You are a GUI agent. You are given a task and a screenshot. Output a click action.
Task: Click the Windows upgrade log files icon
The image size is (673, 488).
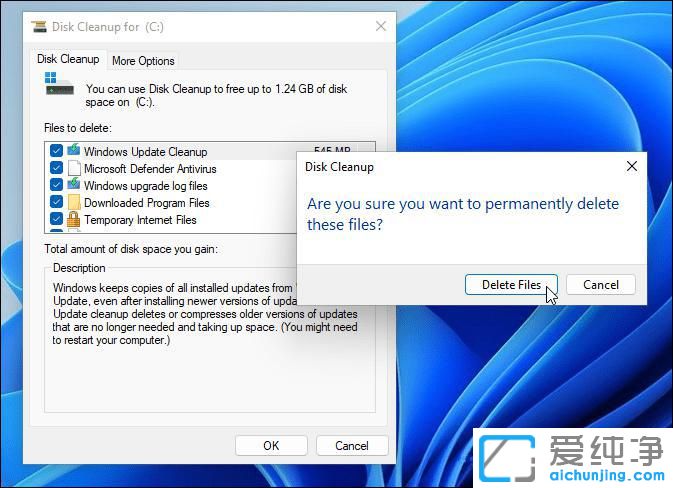[x=74, y=185]
